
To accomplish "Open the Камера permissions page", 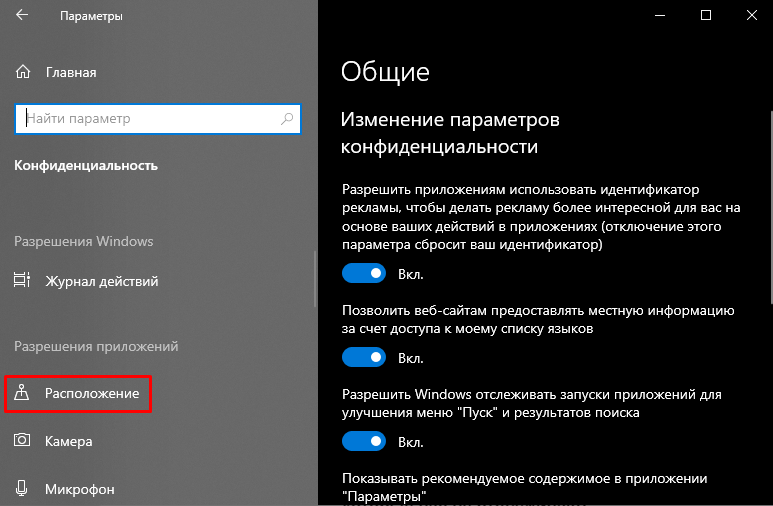I will point(69,441).
